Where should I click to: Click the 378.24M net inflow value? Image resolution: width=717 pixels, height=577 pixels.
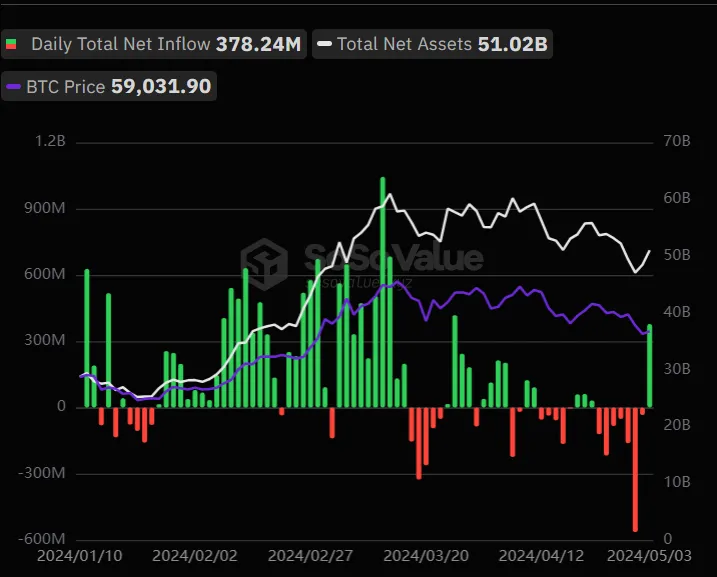[x=258, y=44]
